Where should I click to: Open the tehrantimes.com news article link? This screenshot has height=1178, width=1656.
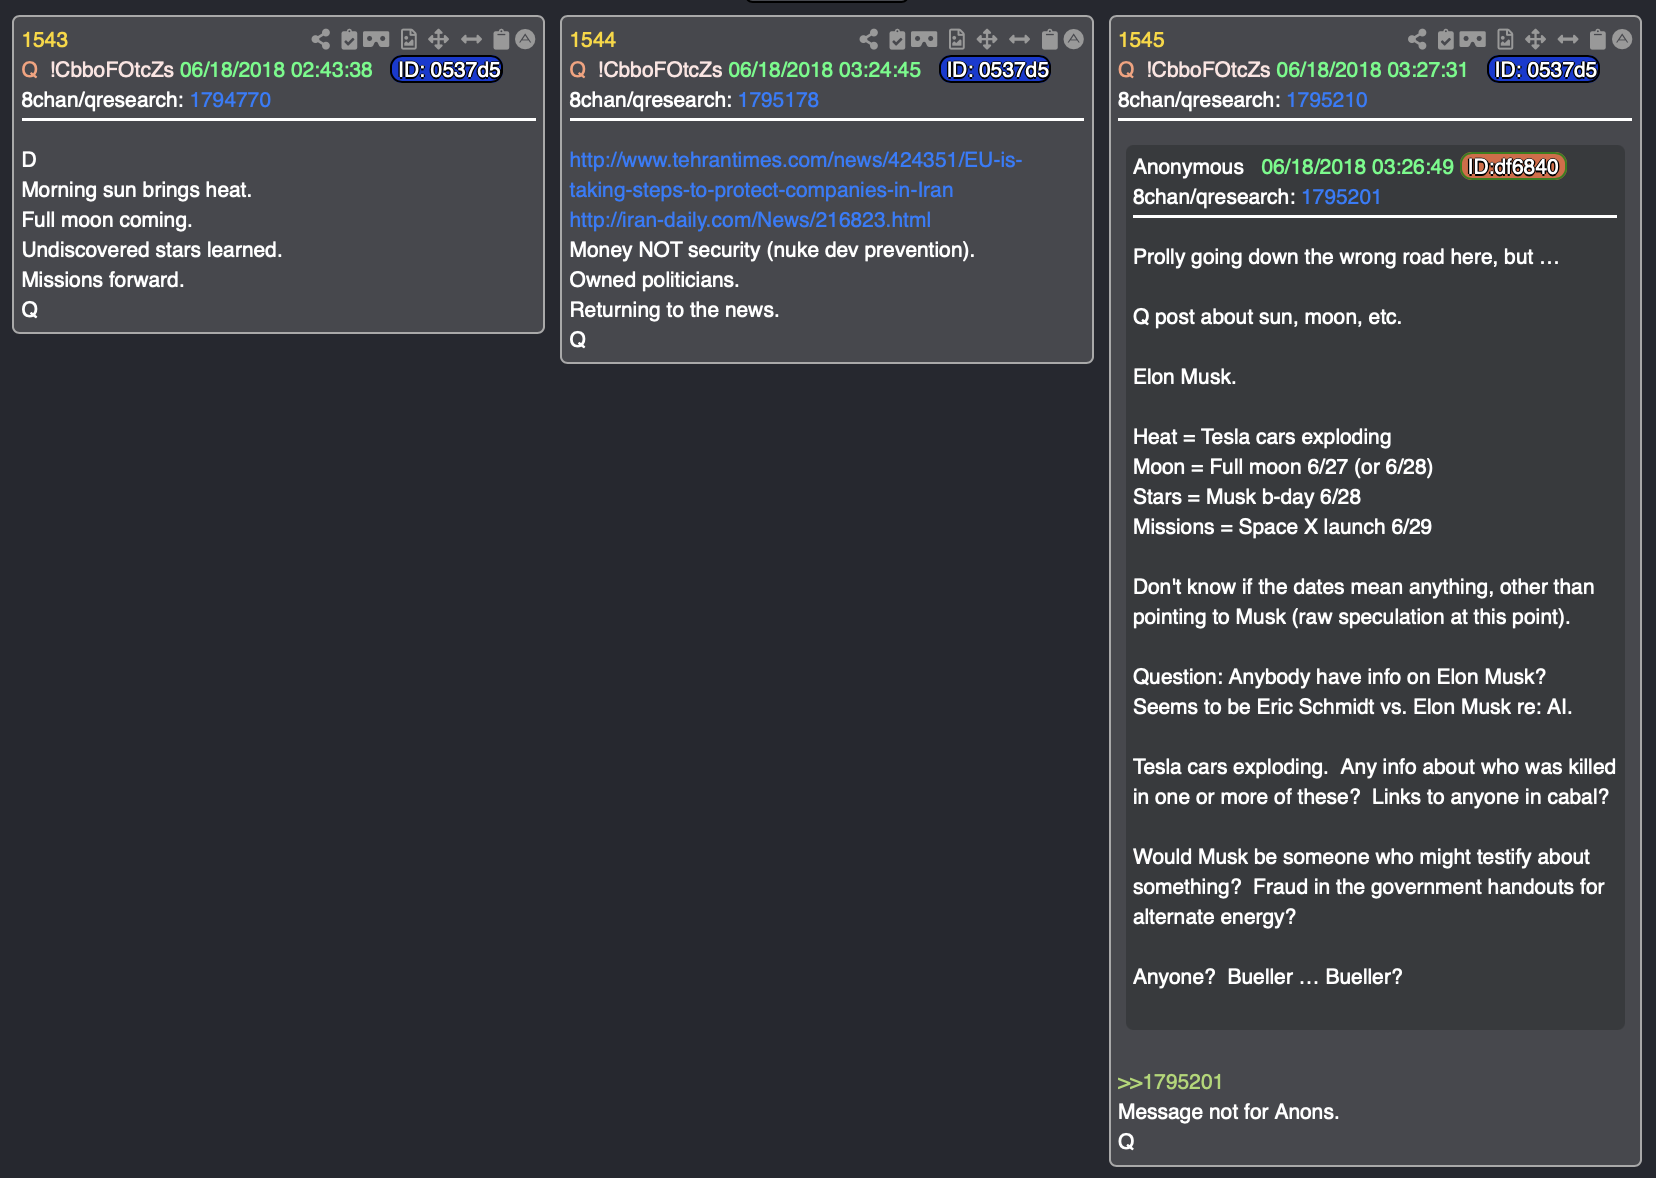point(796,175)
